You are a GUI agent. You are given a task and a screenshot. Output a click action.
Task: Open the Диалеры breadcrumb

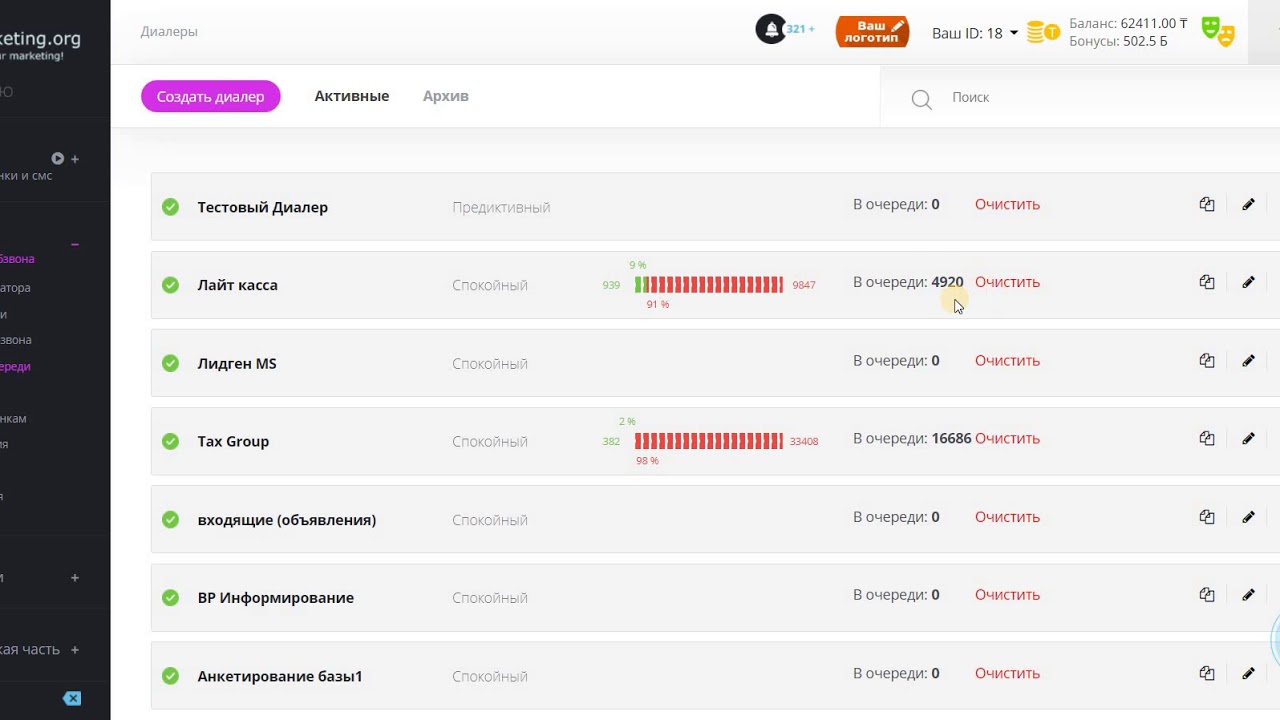[169, 31]
